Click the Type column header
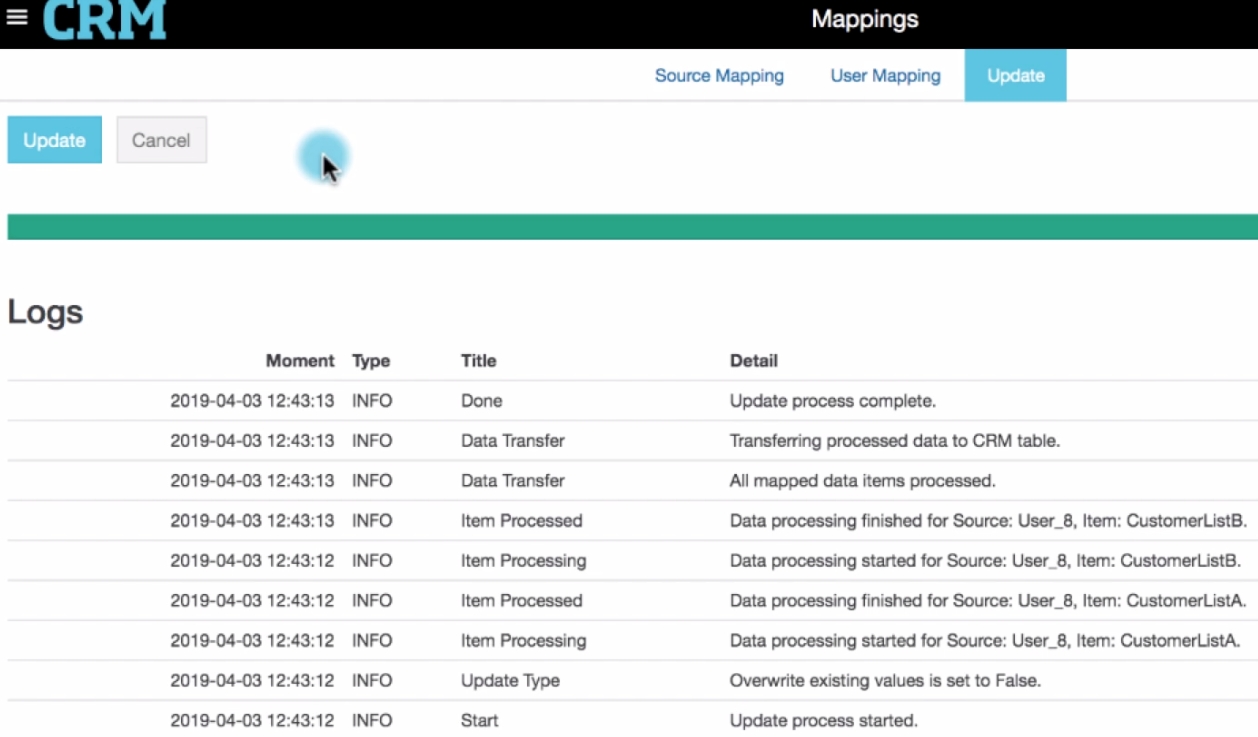The image size is (1258, 737). (x=371, y=361)
